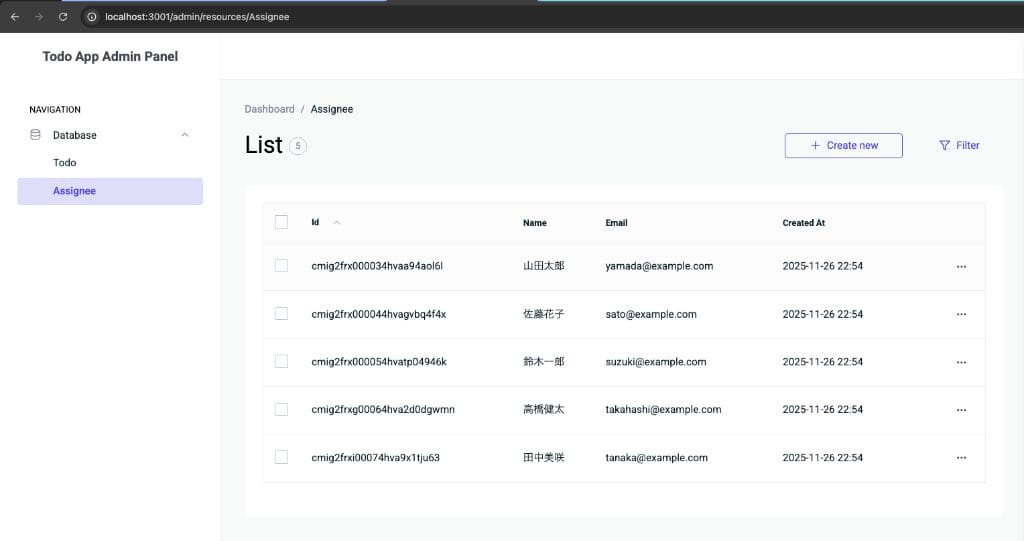Open actions menu for suzuki row

point(961,362)
